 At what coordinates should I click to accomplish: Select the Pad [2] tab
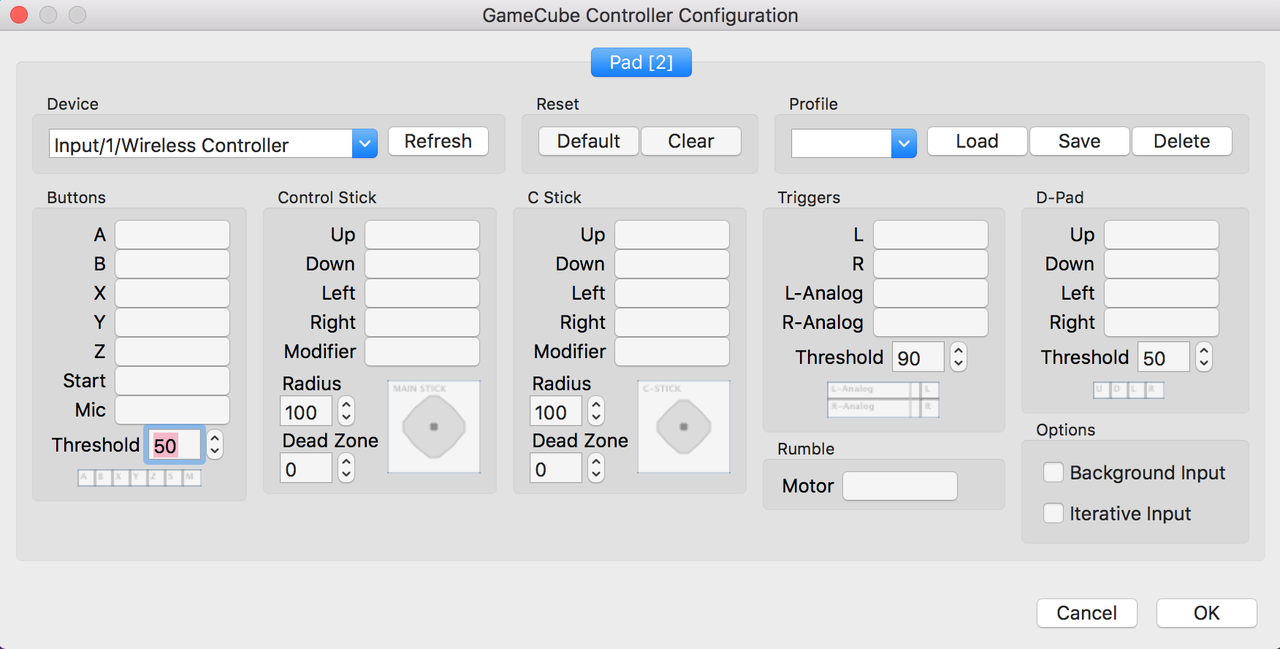pyautogui.click(x=641, y=62)
